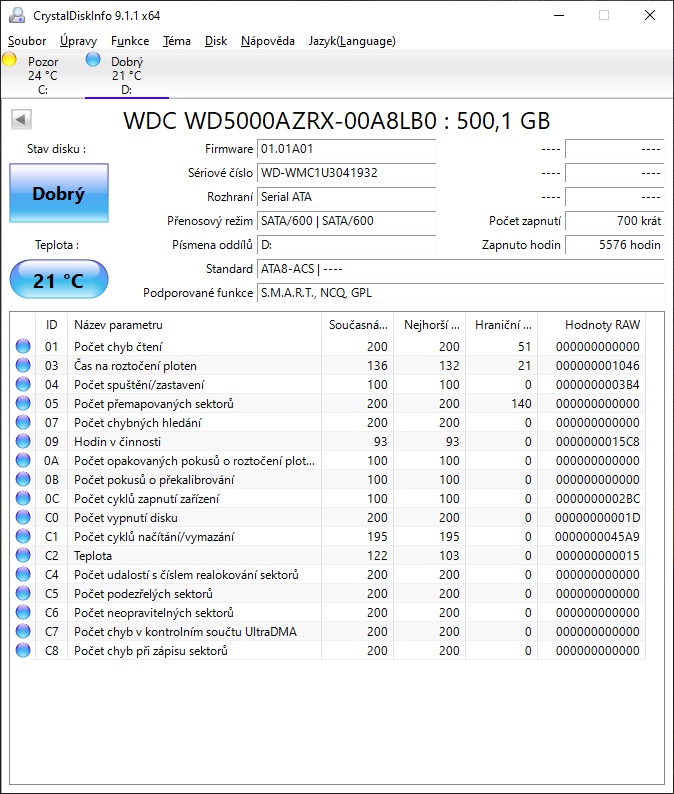Click status orb for Hodin v činnosti
This screenshot has height=794, width=674.
(23, 442)
